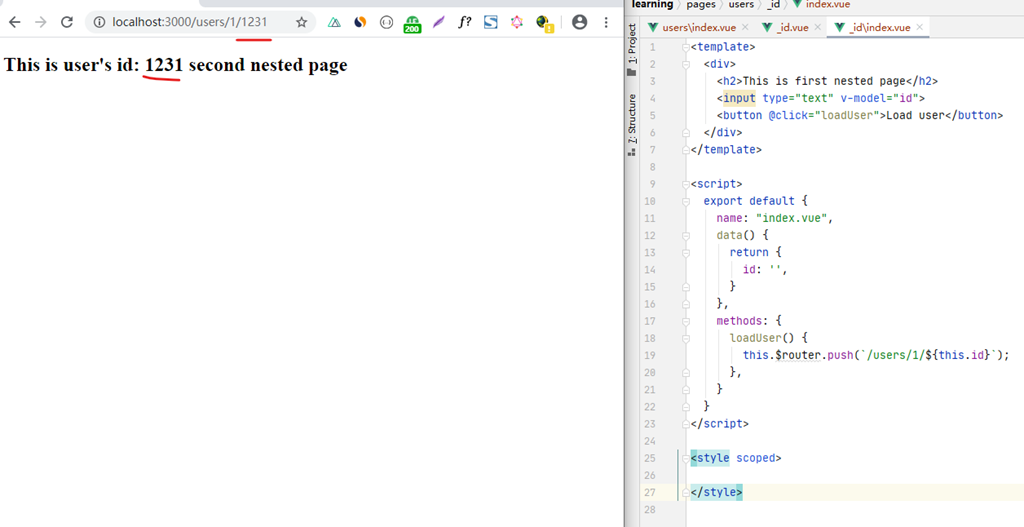Close the users\index.vue tab
The image size is (1024, 527).
(745, 27)
